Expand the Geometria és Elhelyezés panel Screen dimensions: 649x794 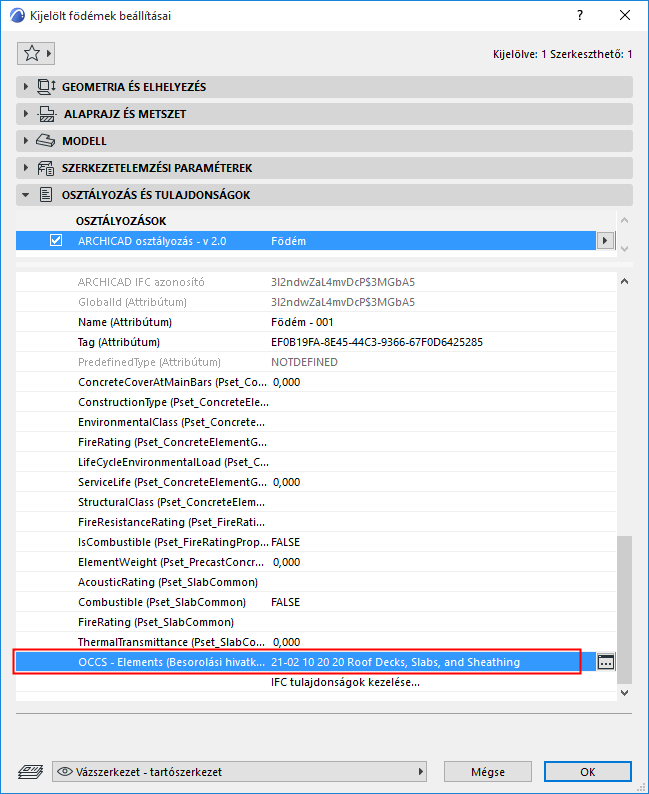pyautogui.click(x=26, y=87)
